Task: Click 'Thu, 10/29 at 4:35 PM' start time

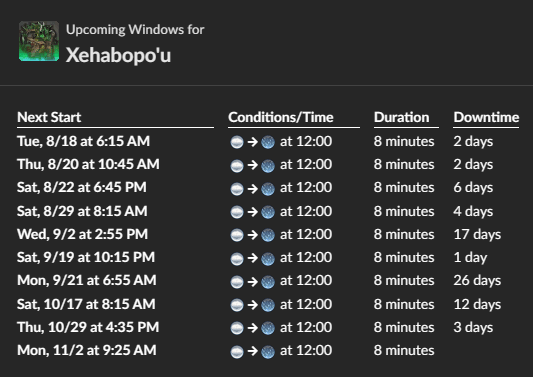Action: 88,327
